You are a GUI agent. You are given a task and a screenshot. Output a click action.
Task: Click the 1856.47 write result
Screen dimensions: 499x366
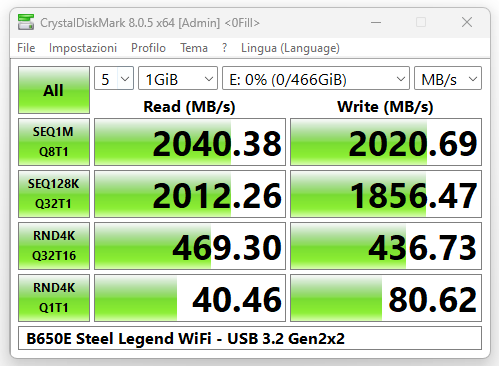386,194
